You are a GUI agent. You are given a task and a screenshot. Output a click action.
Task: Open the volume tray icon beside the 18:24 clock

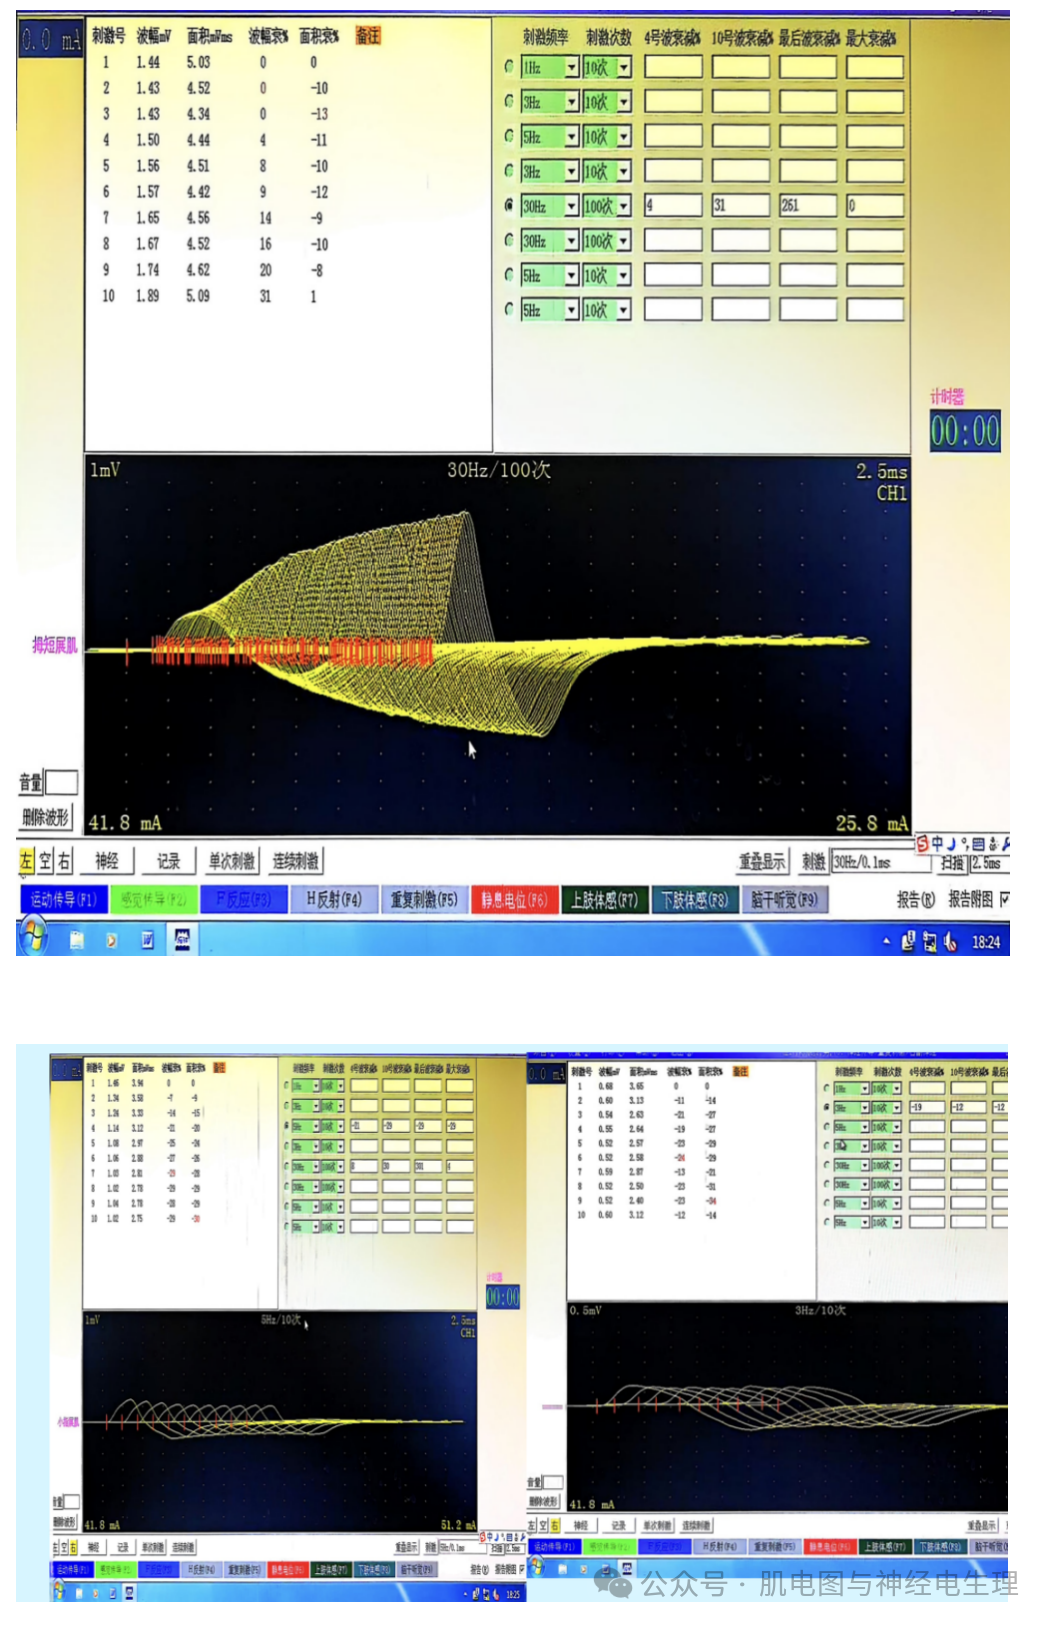pos(950,941)
